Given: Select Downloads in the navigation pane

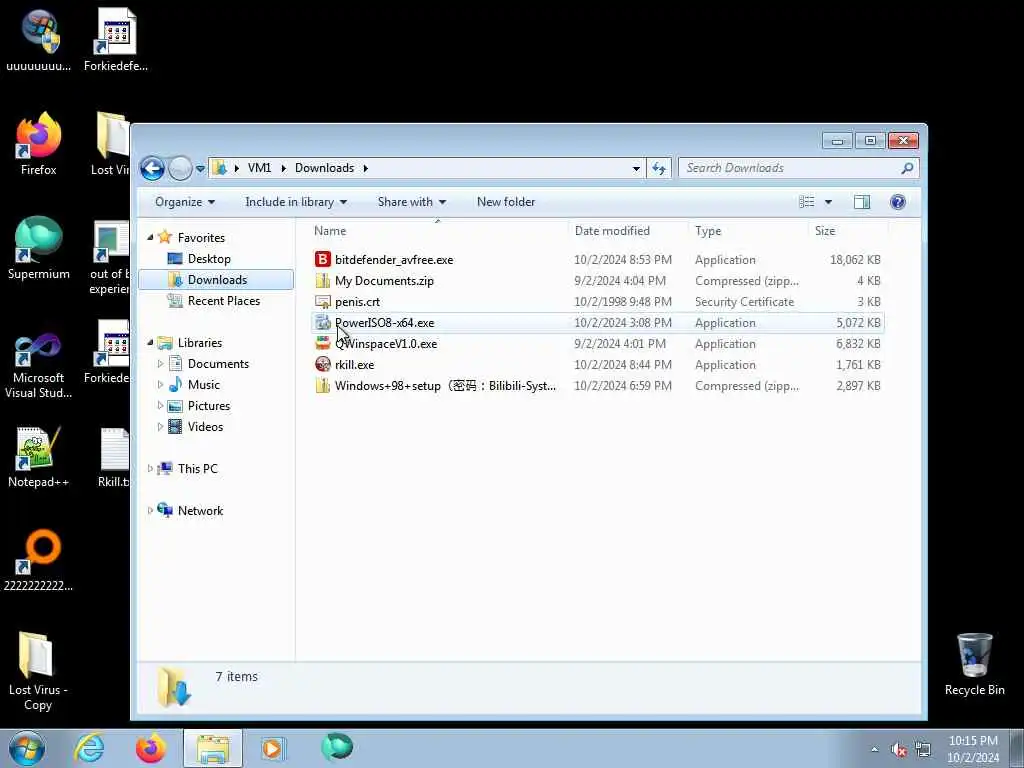Looking at the screenshot, I should pos(216,280).
